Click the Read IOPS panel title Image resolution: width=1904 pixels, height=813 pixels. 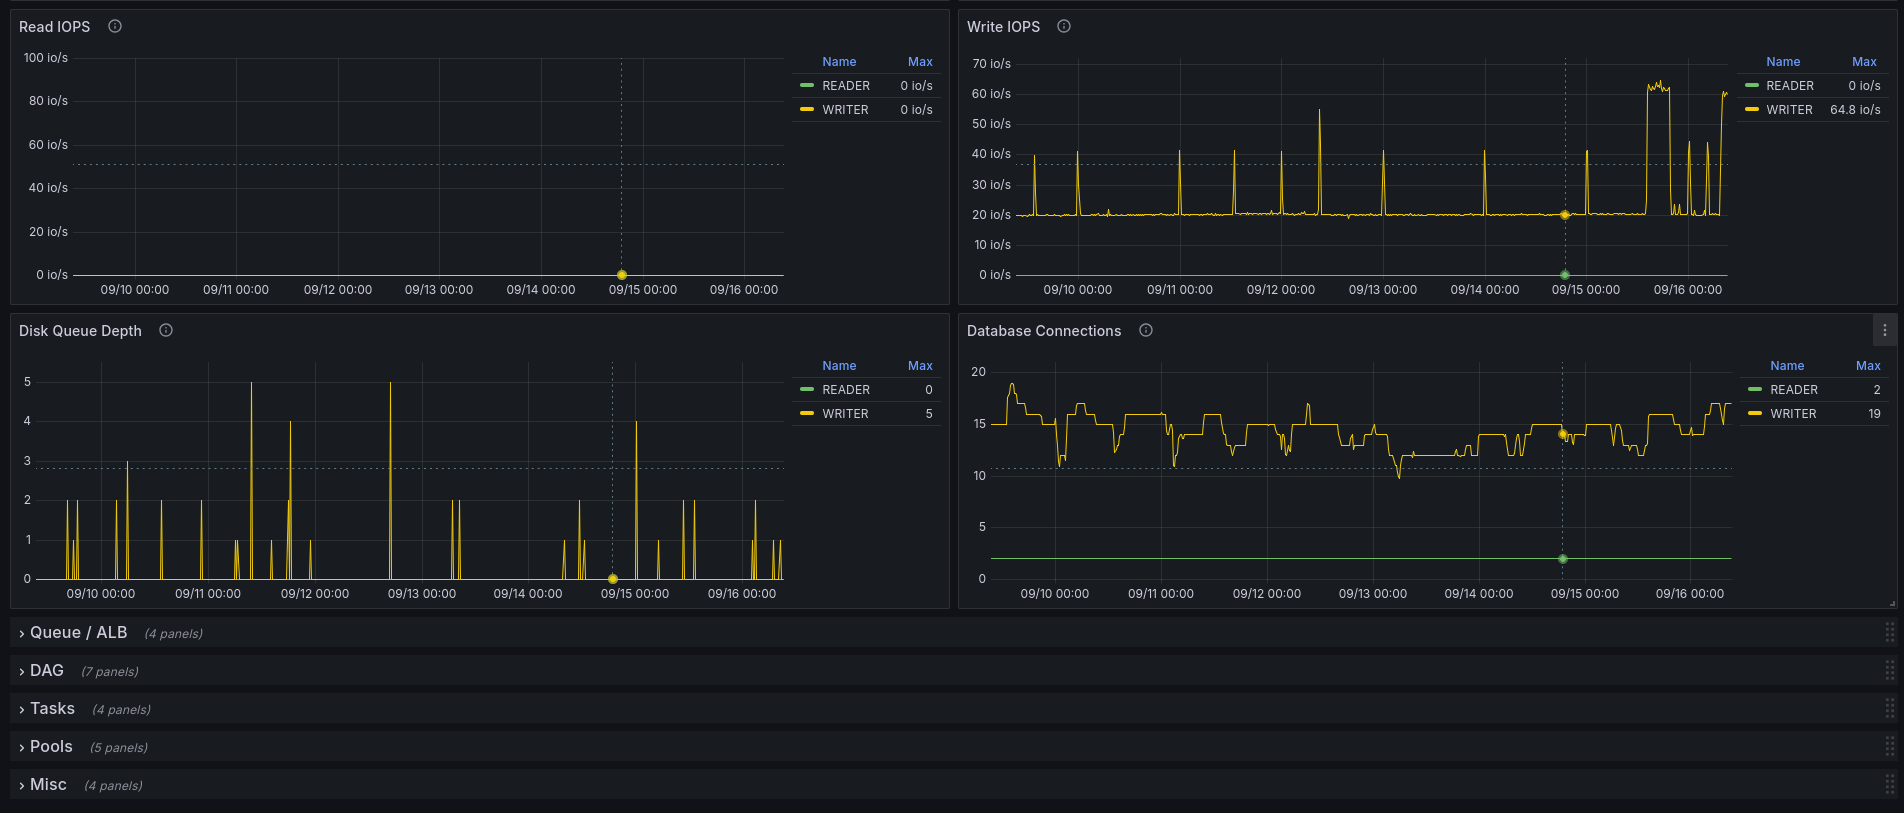tap(55, 27)
